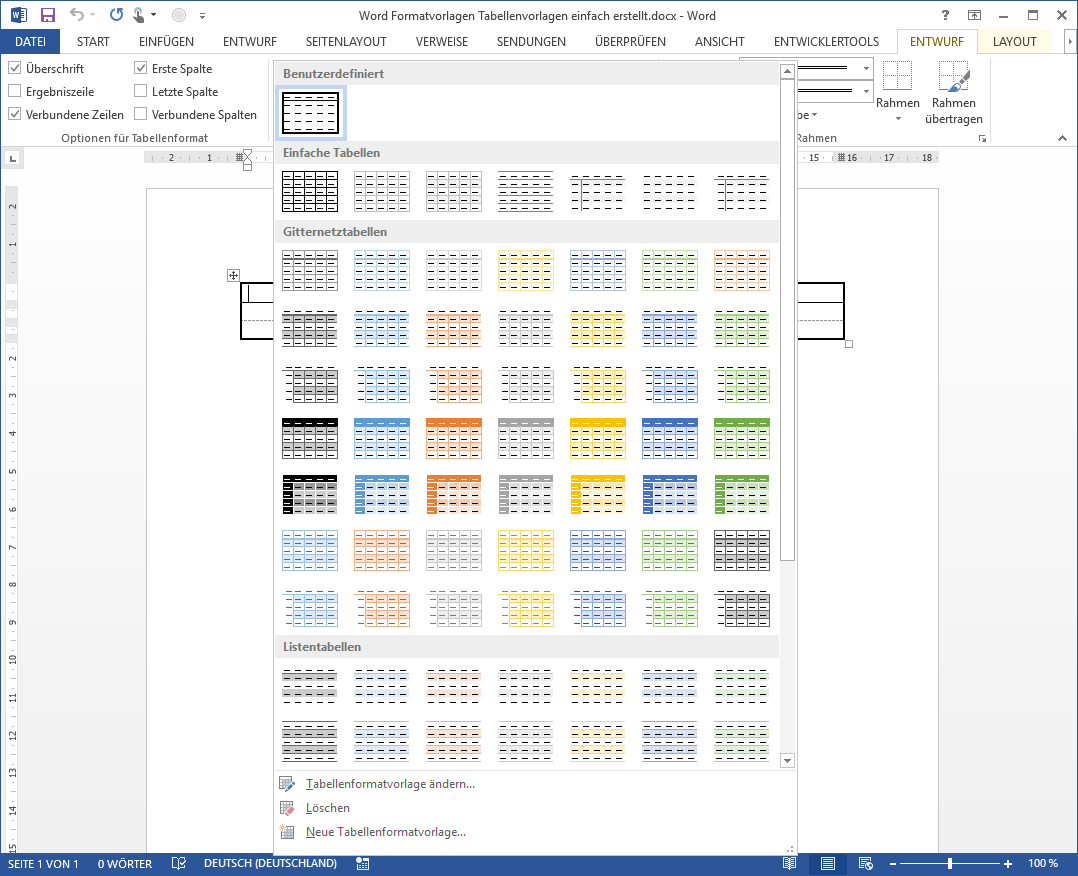Click the zoom in plus icon
Screen dimensions: 1078x876
[x=1008, y=864]
